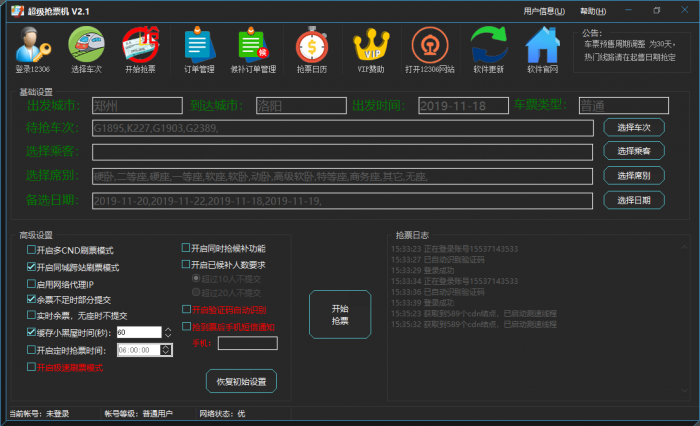Click the 手机 phone number input field

240,343
